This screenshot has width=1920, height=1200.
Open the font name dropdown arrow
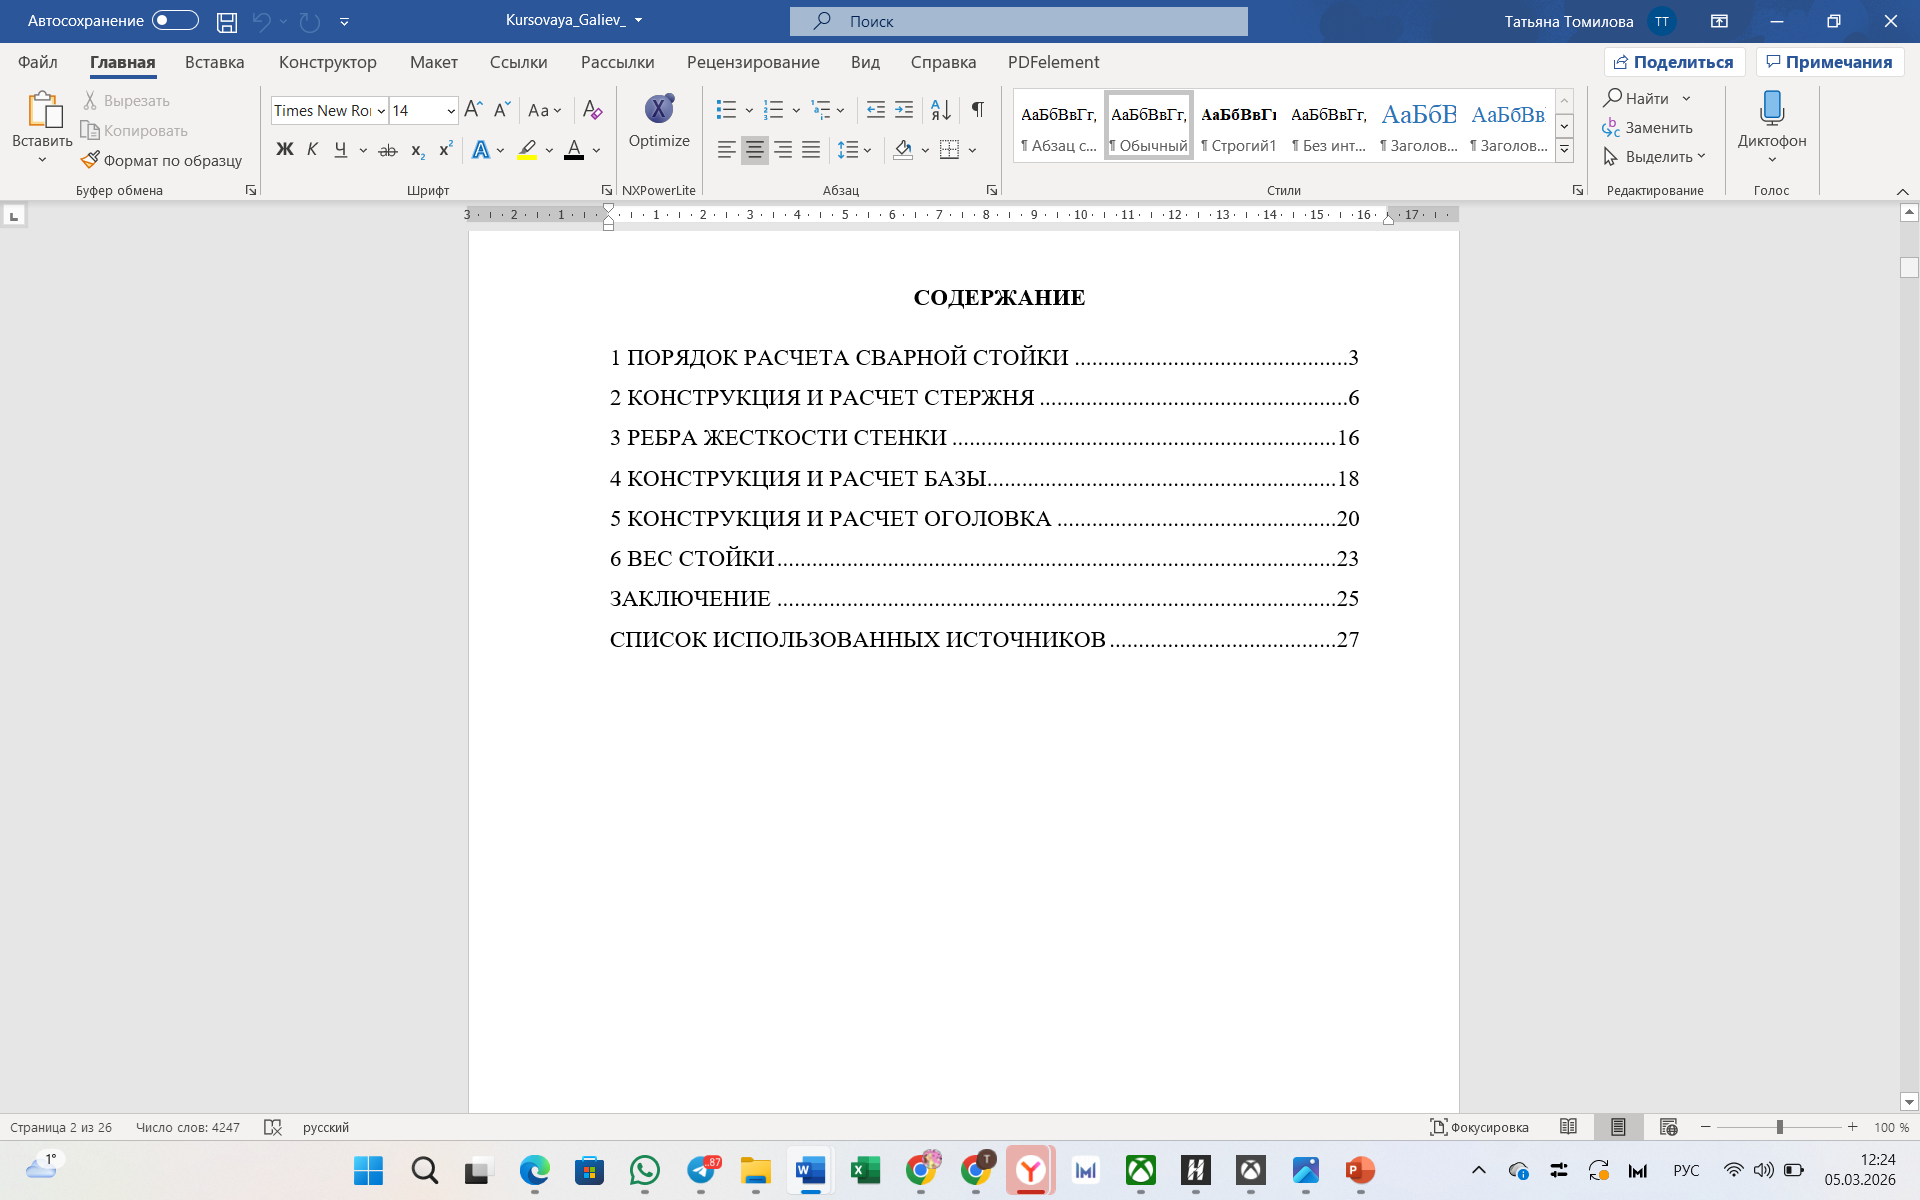[x=381, y=110]
